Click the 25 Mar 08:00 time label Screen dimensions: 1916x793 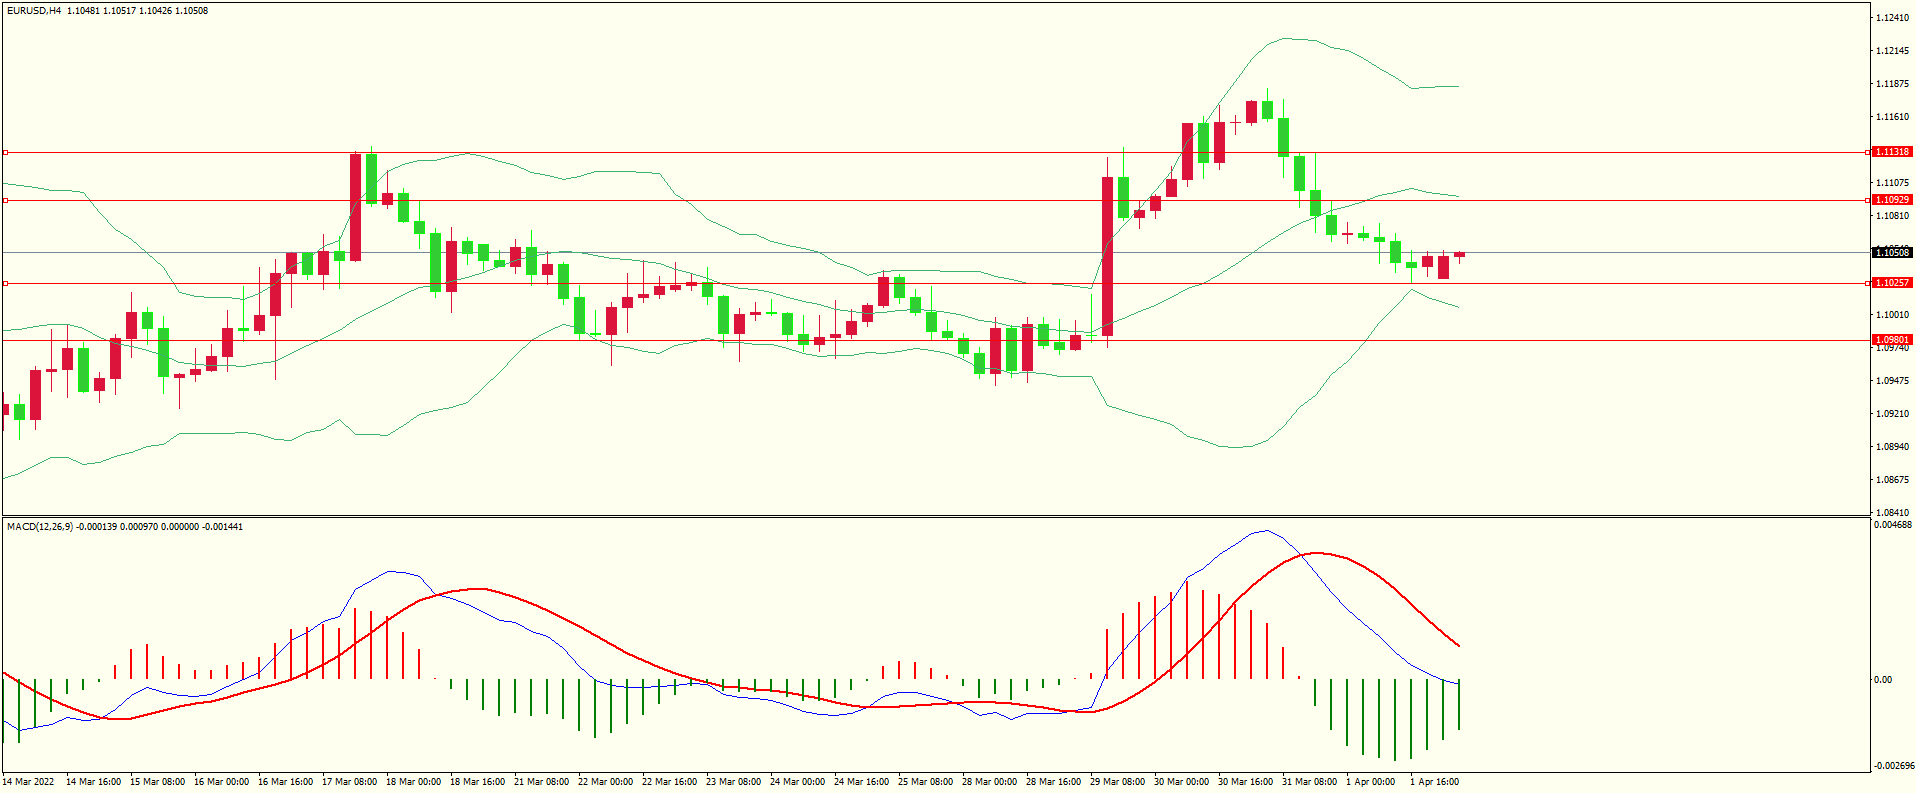tap(926, 782)
